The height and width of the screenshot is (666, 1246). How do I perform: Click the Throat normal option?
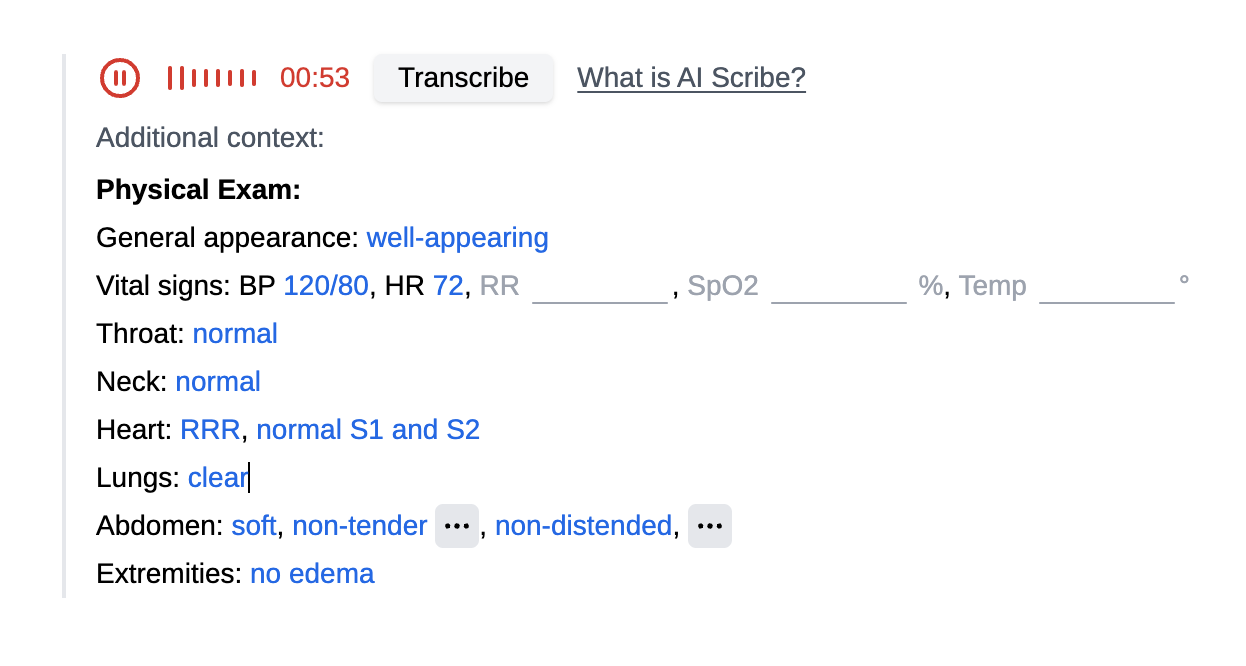(x=235, y=334)
